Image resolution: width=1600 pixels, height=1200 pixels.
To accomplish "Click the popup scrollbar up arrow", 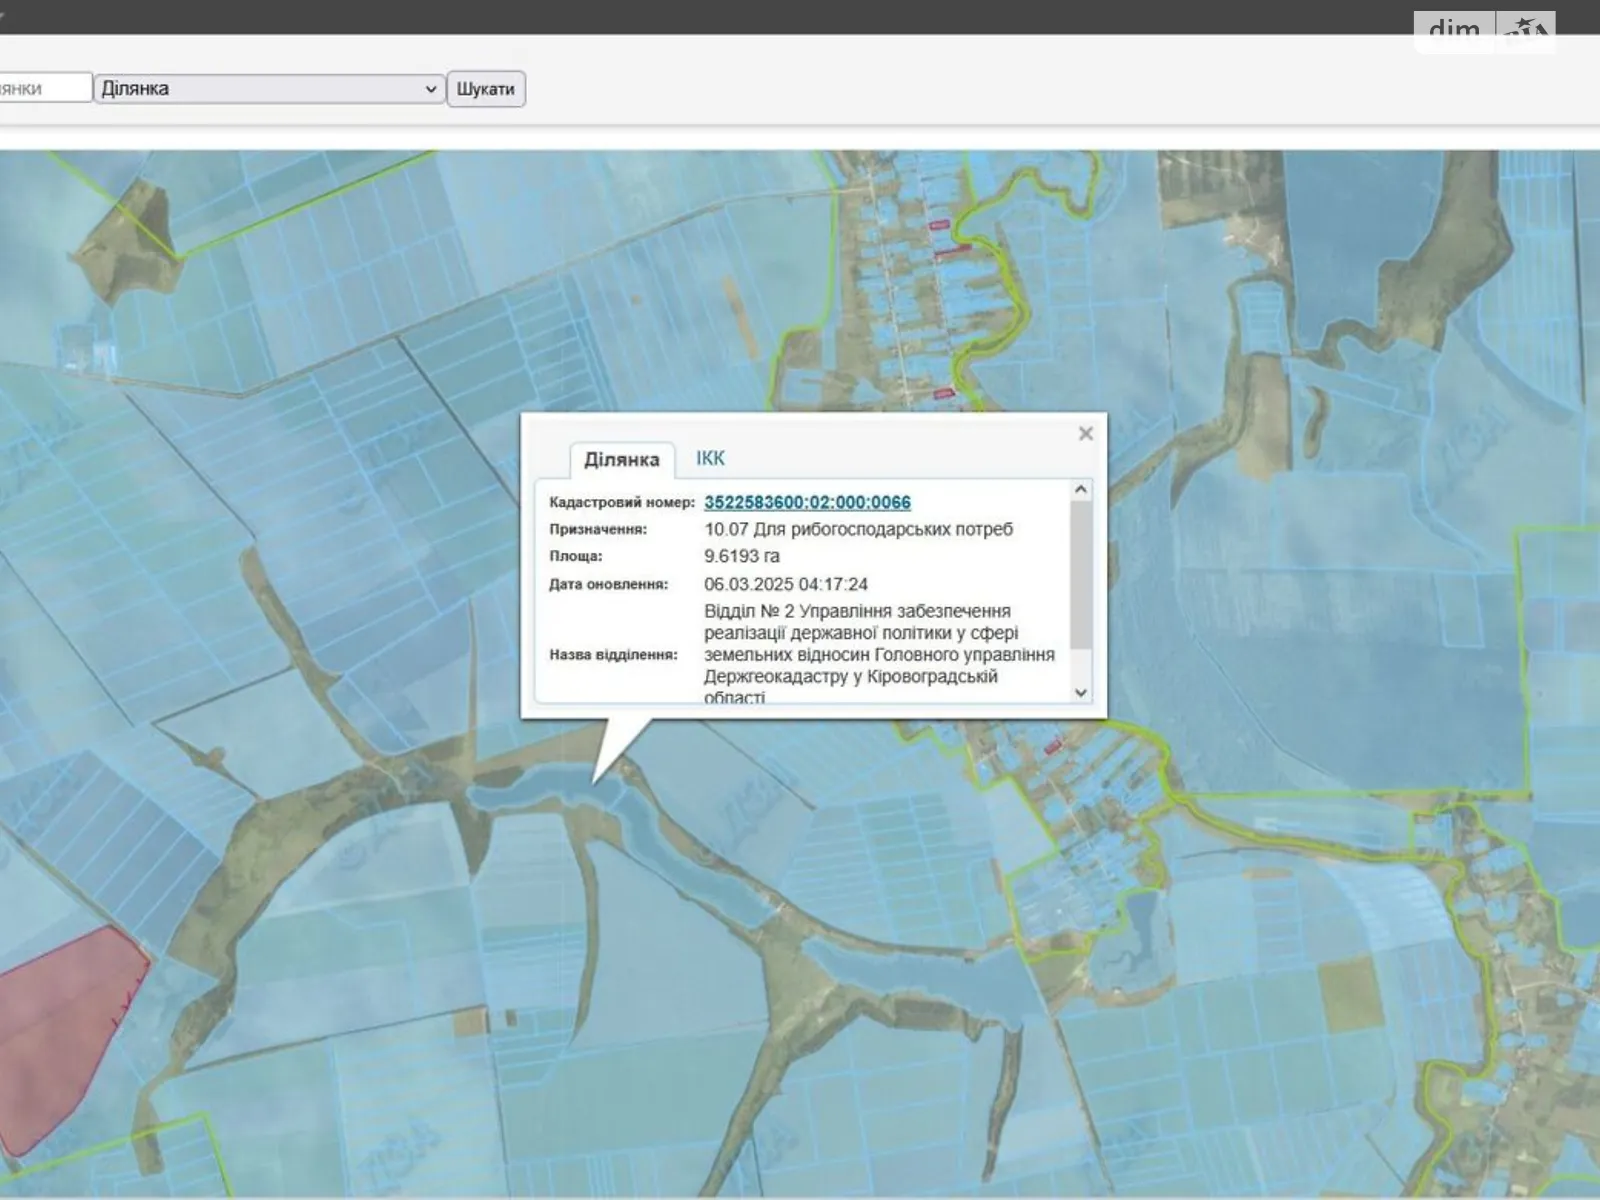I will click(1080, 490).
